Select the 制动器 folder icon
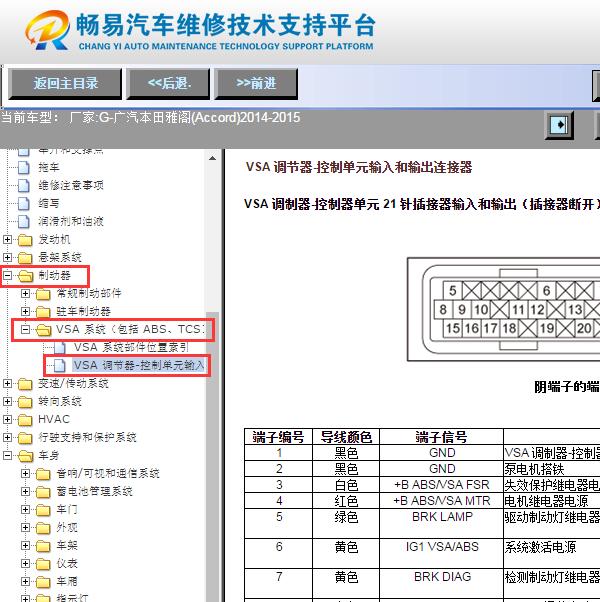Screen dimensions: 600x602 pos(25,276)
